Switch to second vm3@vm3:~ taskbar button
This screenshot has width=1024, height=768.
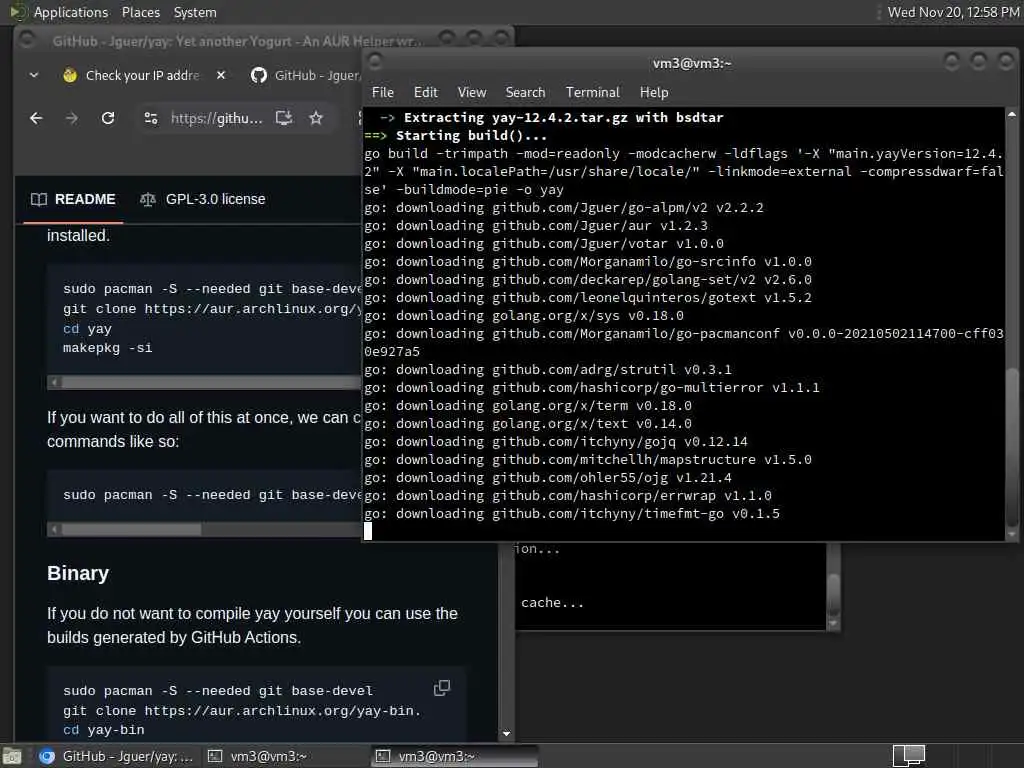click(x=455, y=756)
